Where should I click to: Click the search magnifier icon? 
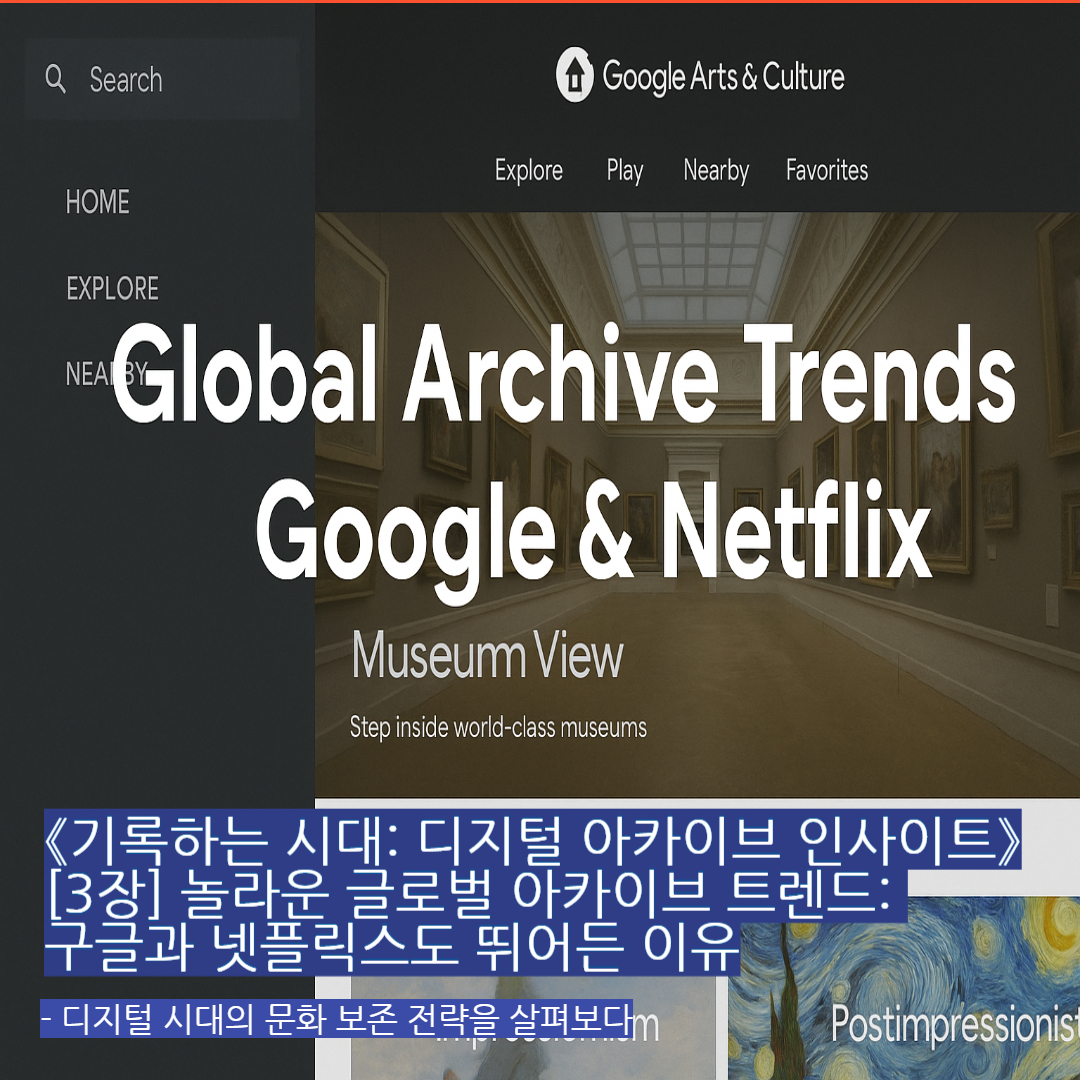pos(56,79)
